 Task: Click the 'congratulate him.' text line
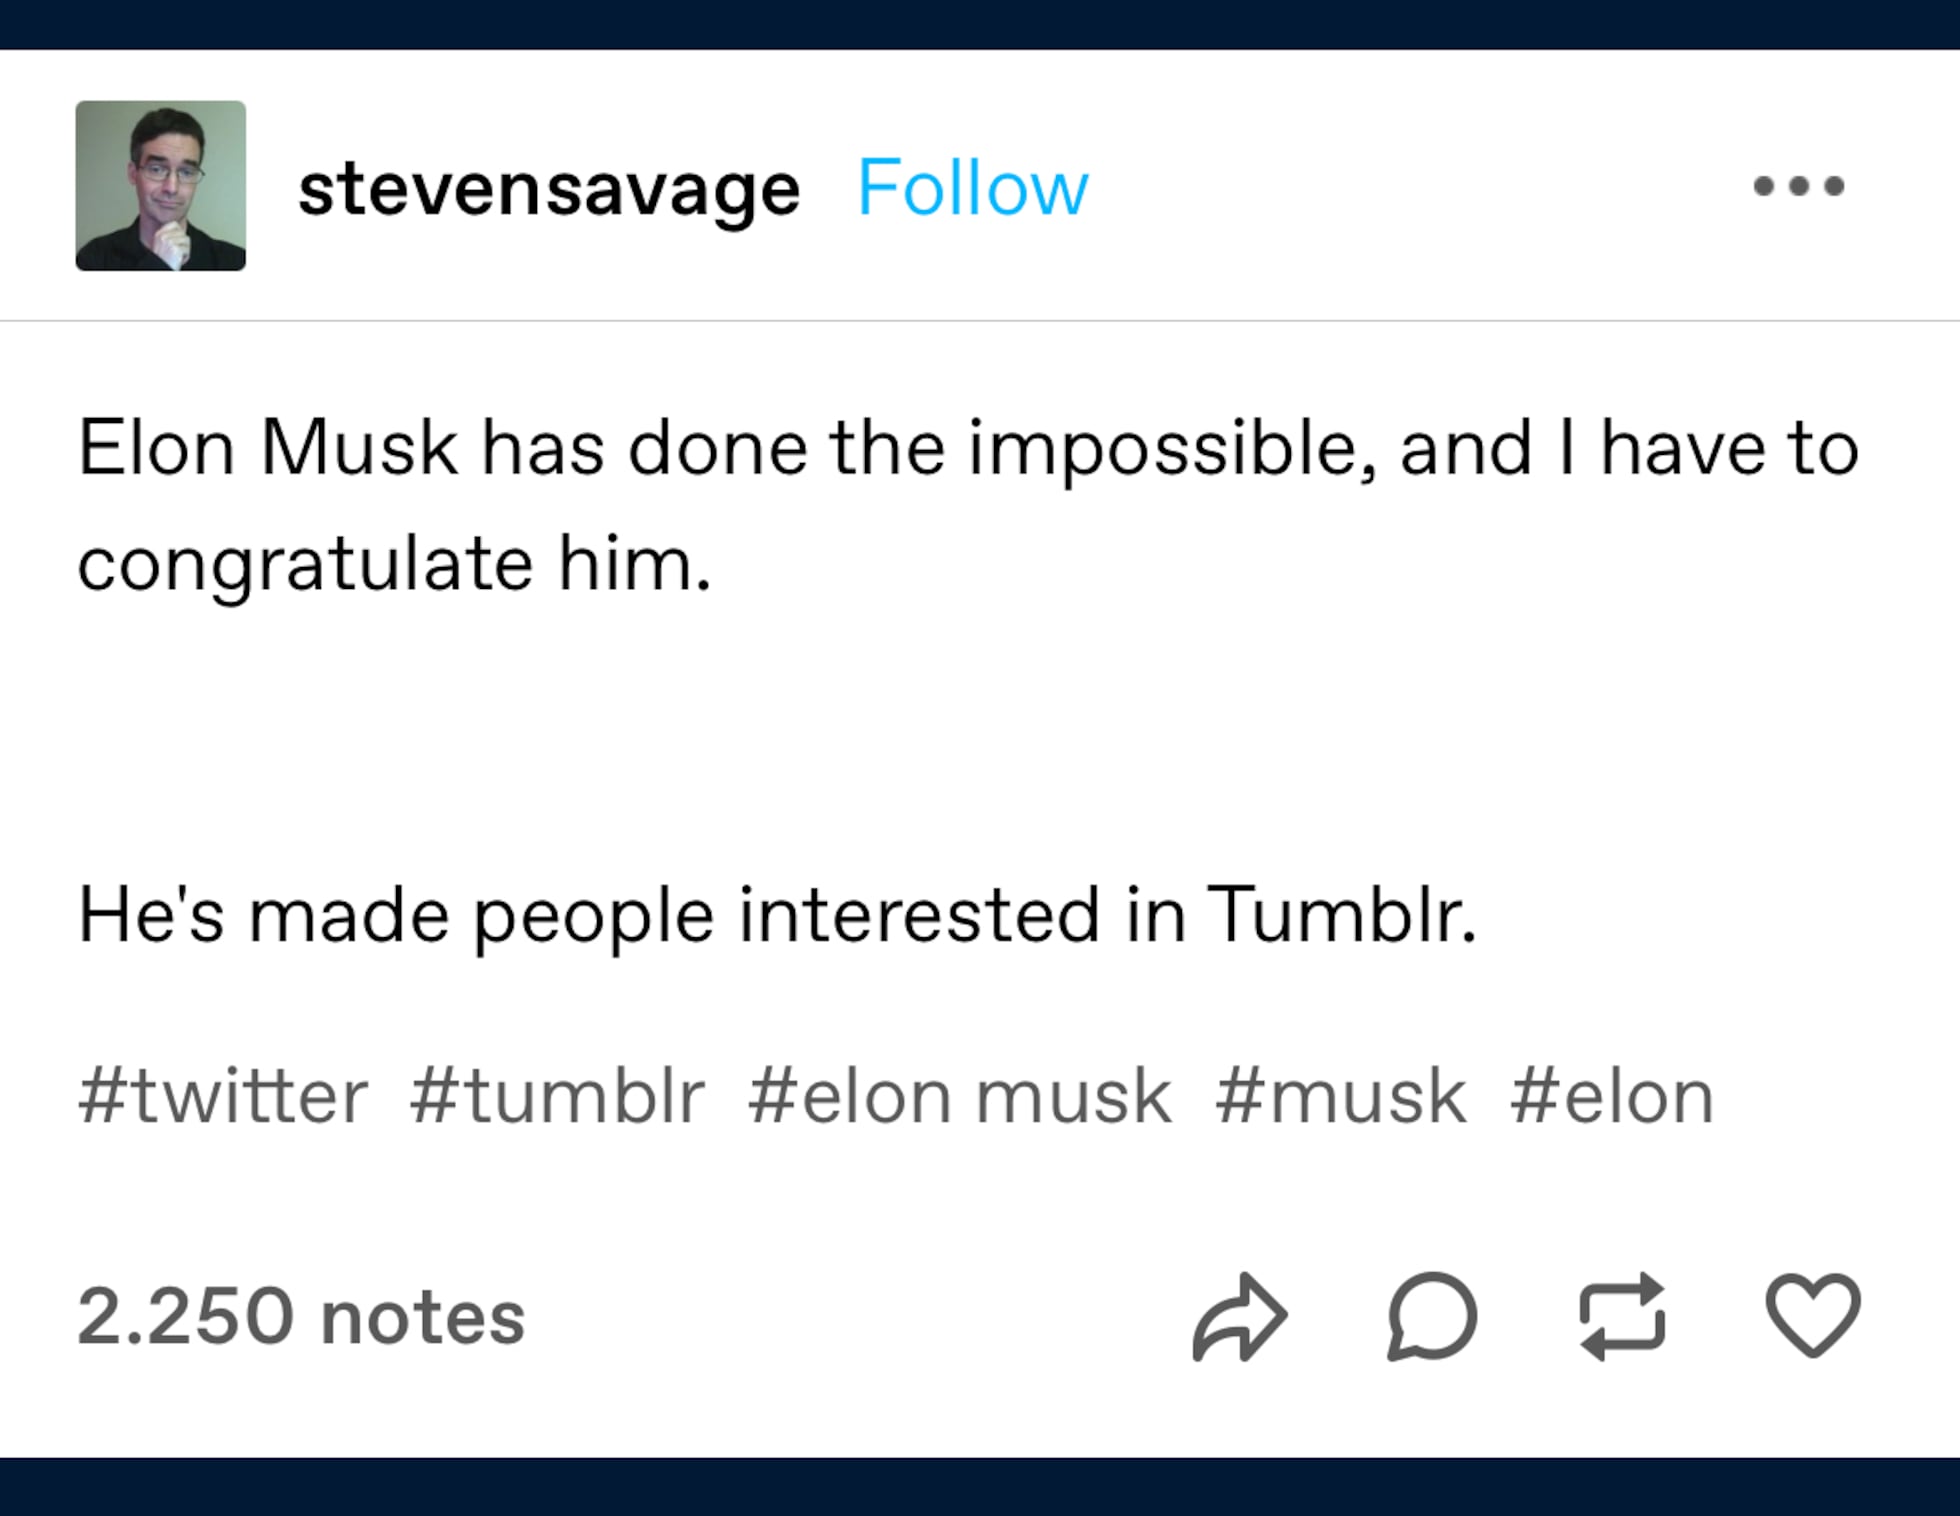394,564
